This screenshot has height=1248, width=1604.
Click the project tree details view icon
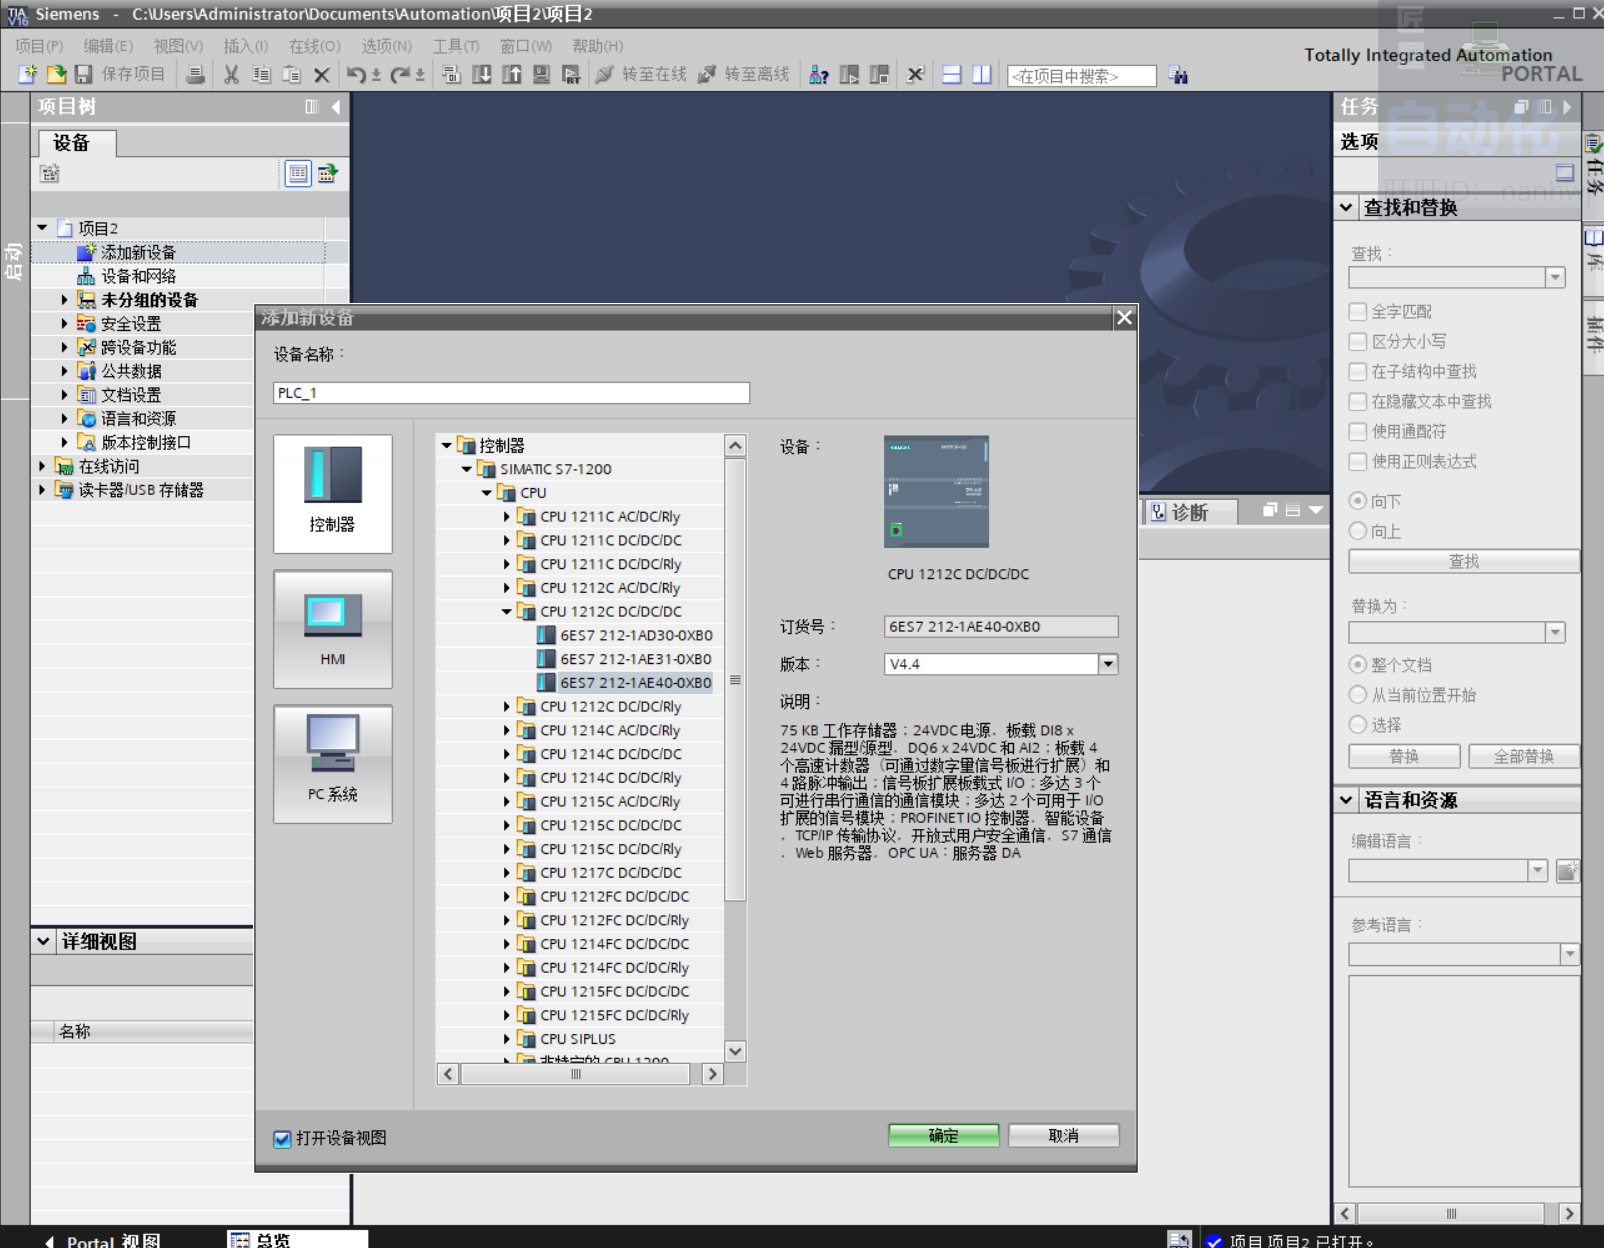click(x=298, y=173)
